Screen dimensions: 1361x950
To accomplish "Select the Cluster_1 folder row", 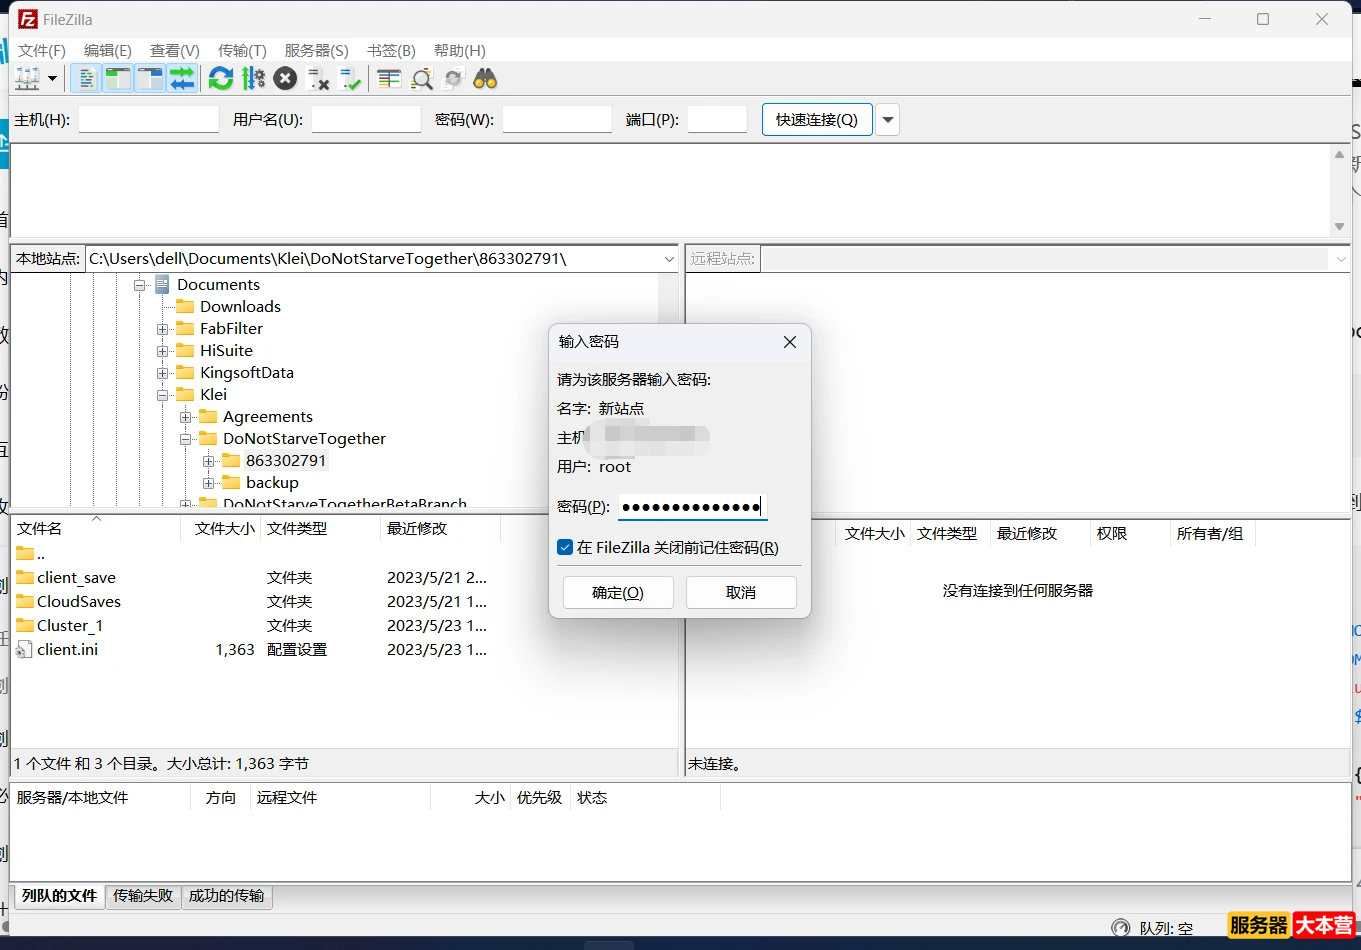I will tap(253, 625).
